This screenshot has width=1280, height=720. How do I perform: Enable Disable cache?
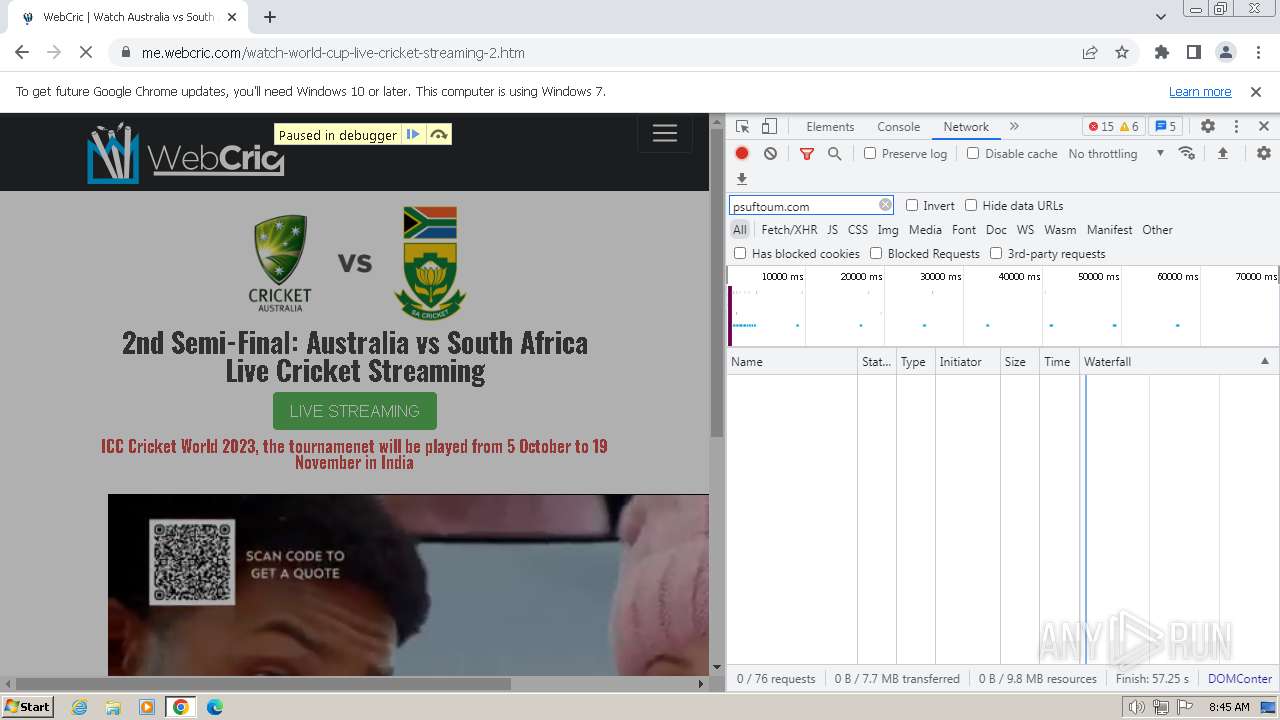973,153
